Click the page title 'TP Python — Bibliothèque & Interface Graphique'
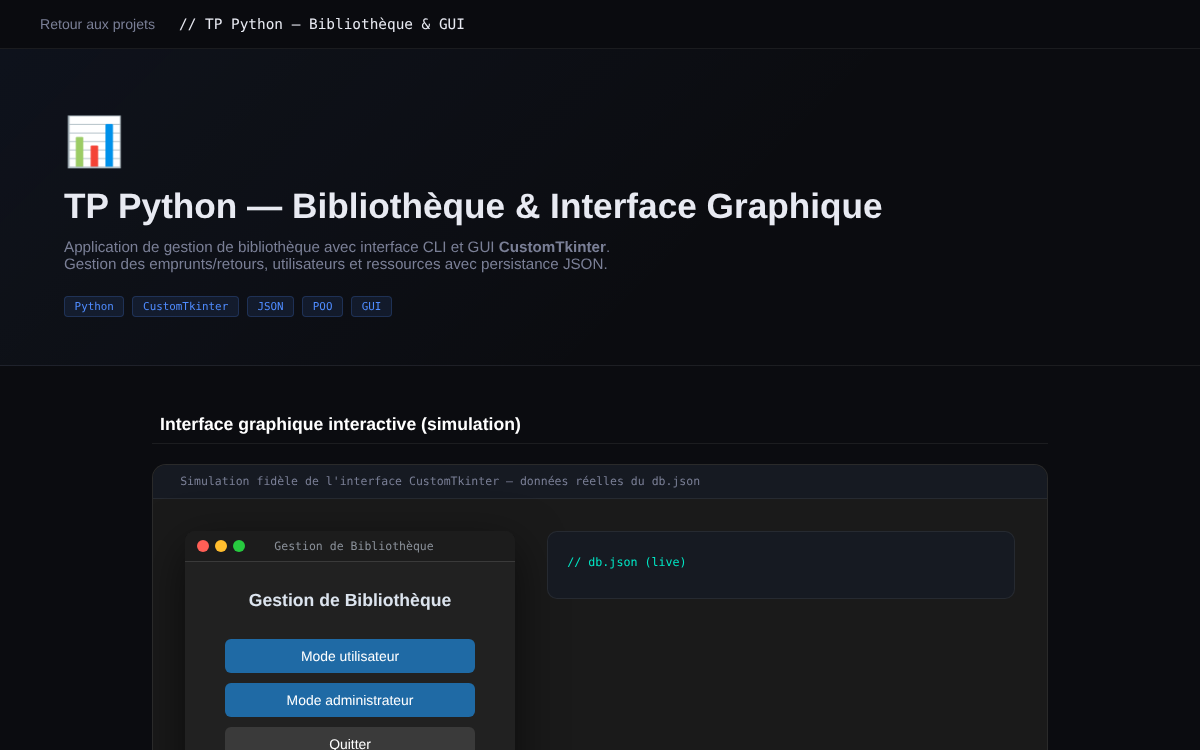The width and height of the screenshot is (1200, 750). click(x=473, y=206)
